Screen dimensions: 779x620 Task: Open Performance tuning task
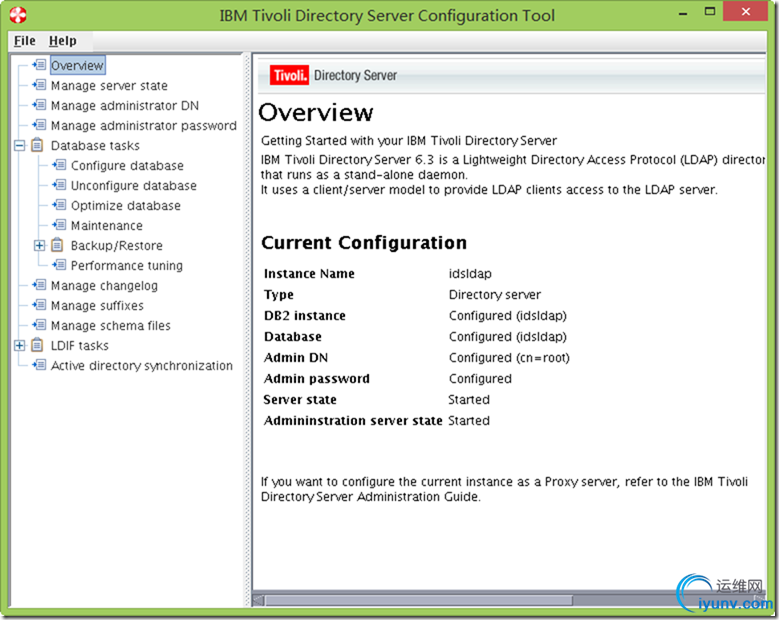127,265
